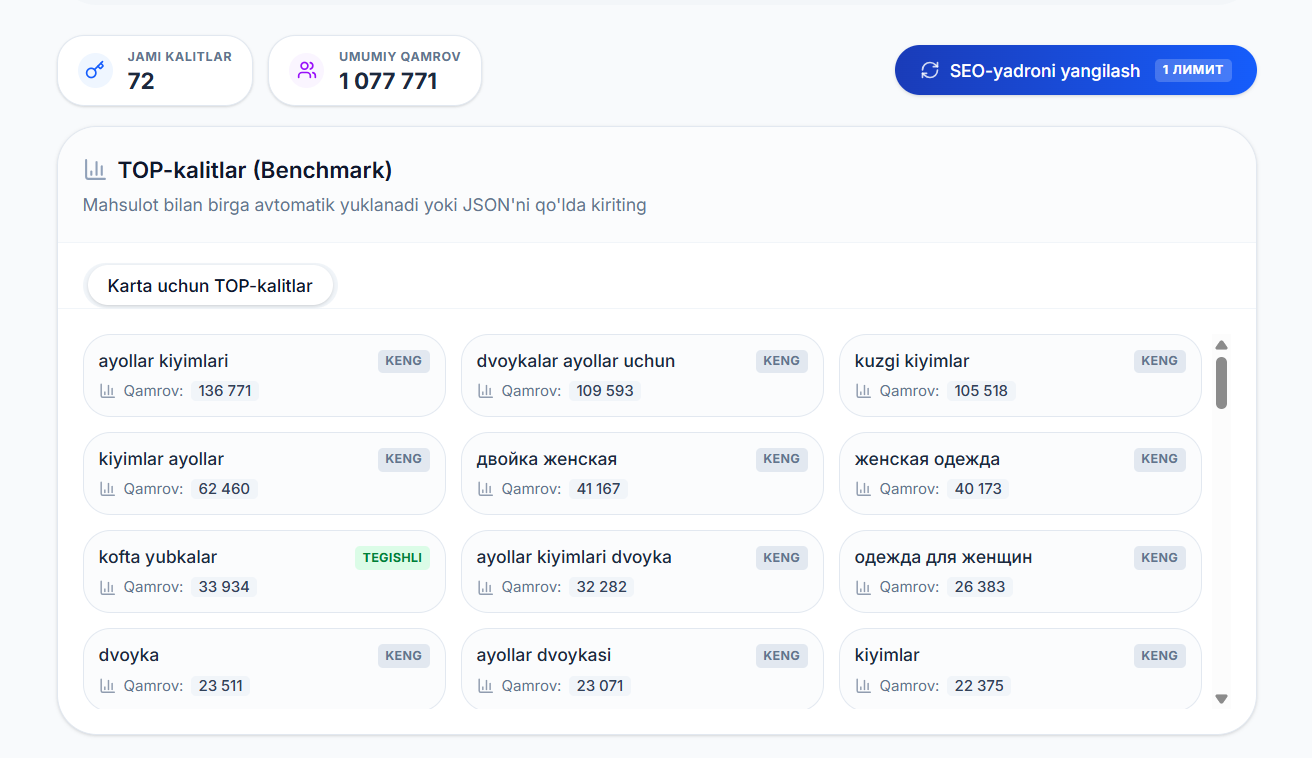
Task: Click the coverage value 109 593
Action: coord(605,391)
